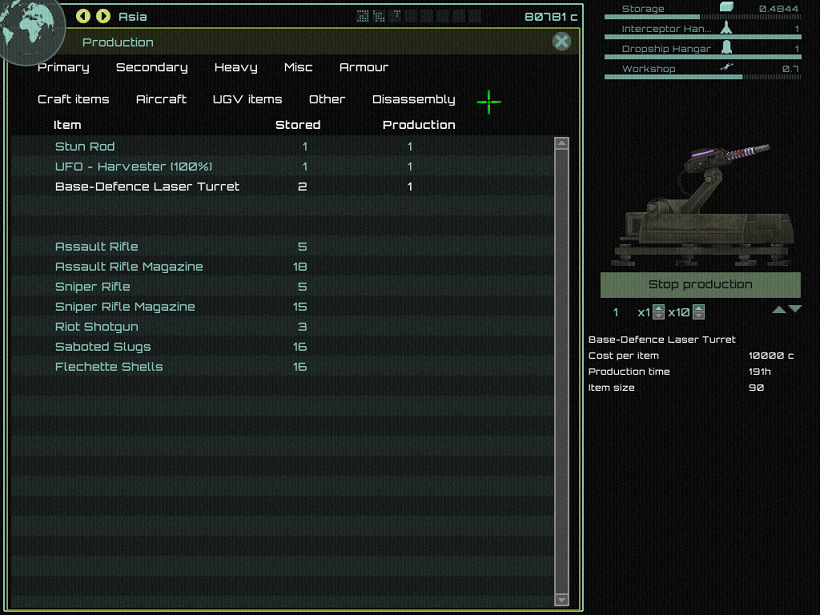This screenshot has height=615, width=820.
Task: Click the Storage capacity bar
Action: [x=702, y=17]
